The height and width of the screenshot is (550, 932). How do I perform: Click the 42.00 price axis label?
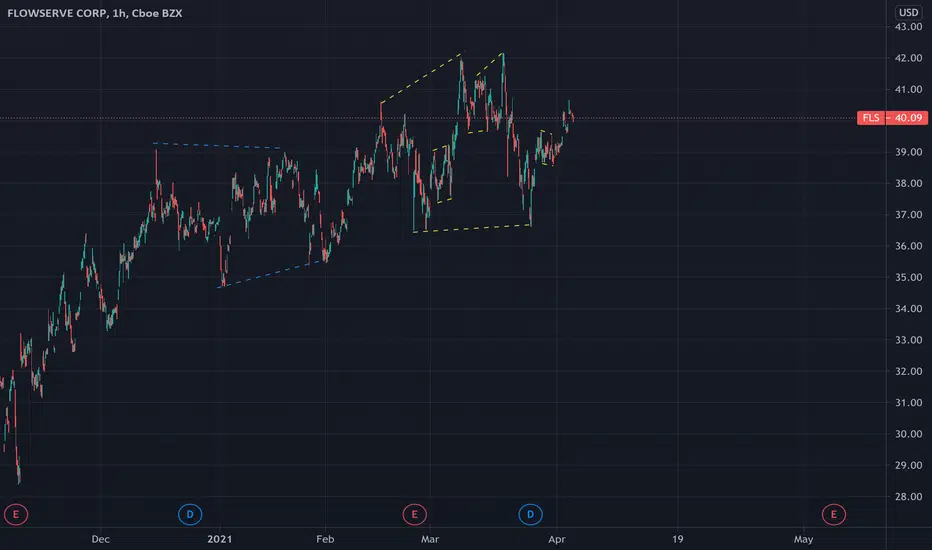[908, 58]
